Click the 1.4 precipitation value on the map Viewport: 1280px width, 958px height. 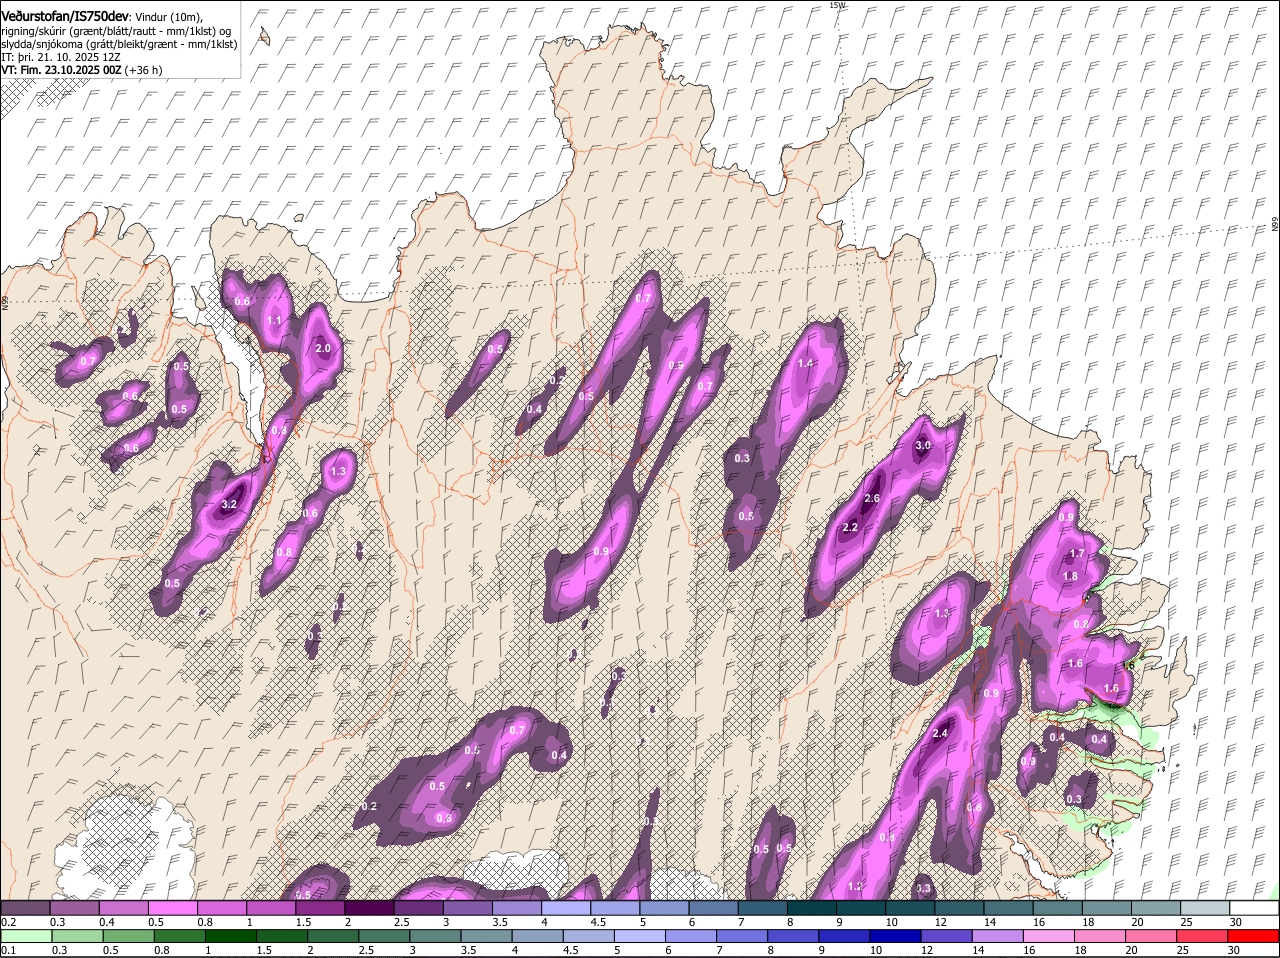point(806,363)
